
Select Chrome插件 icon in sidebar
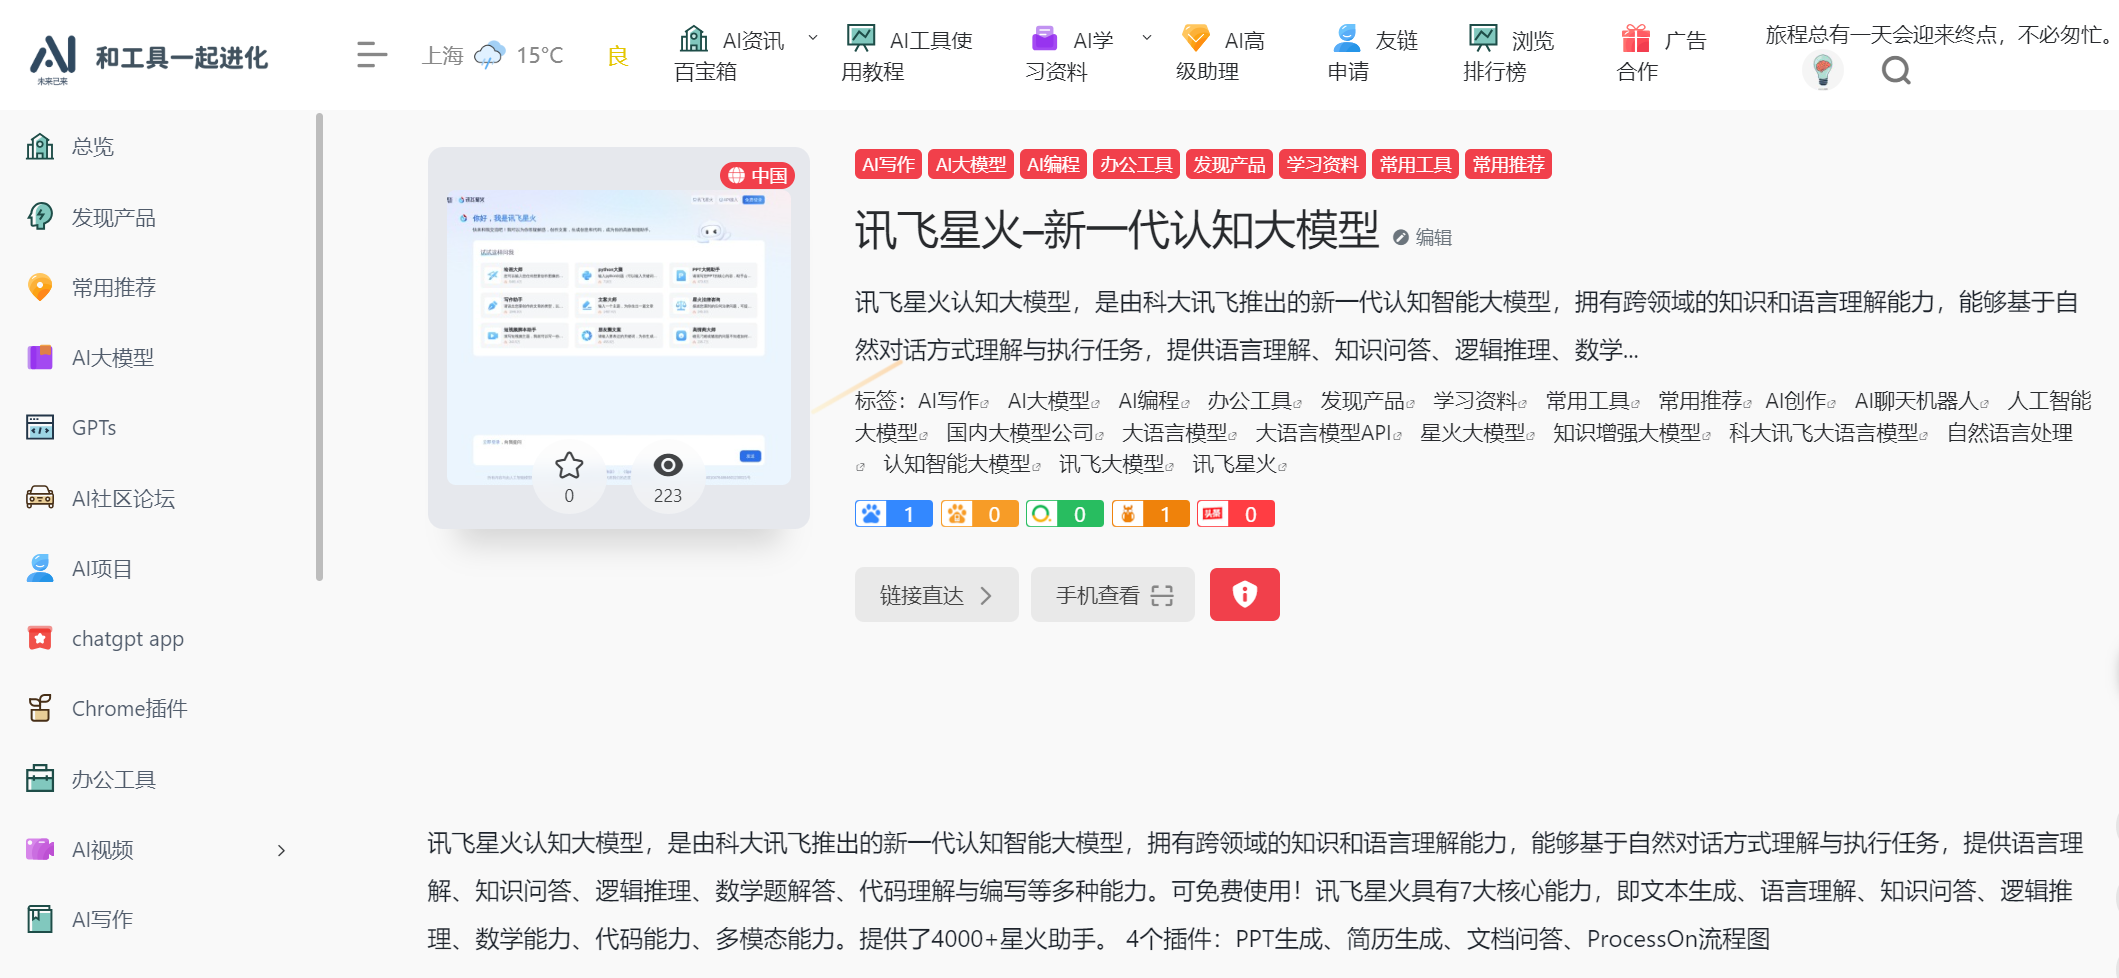(x=40, y=708)
